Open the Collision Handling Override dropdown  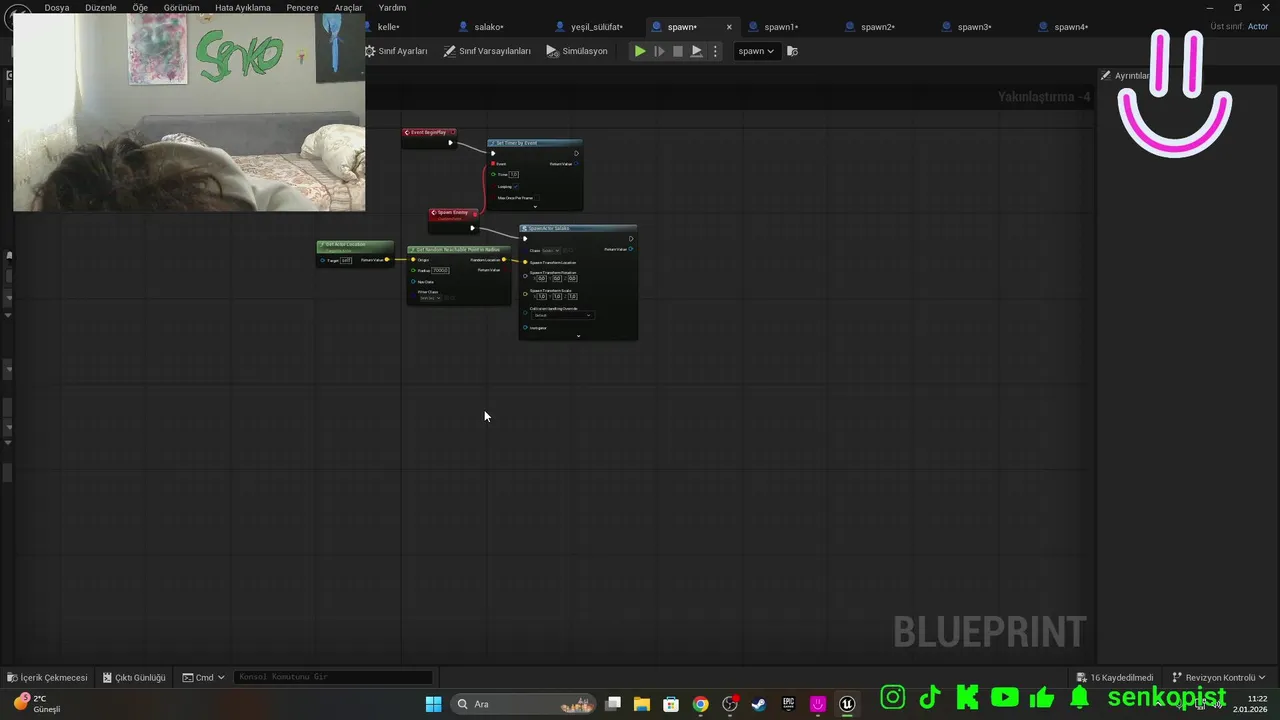tap(563, 315)
